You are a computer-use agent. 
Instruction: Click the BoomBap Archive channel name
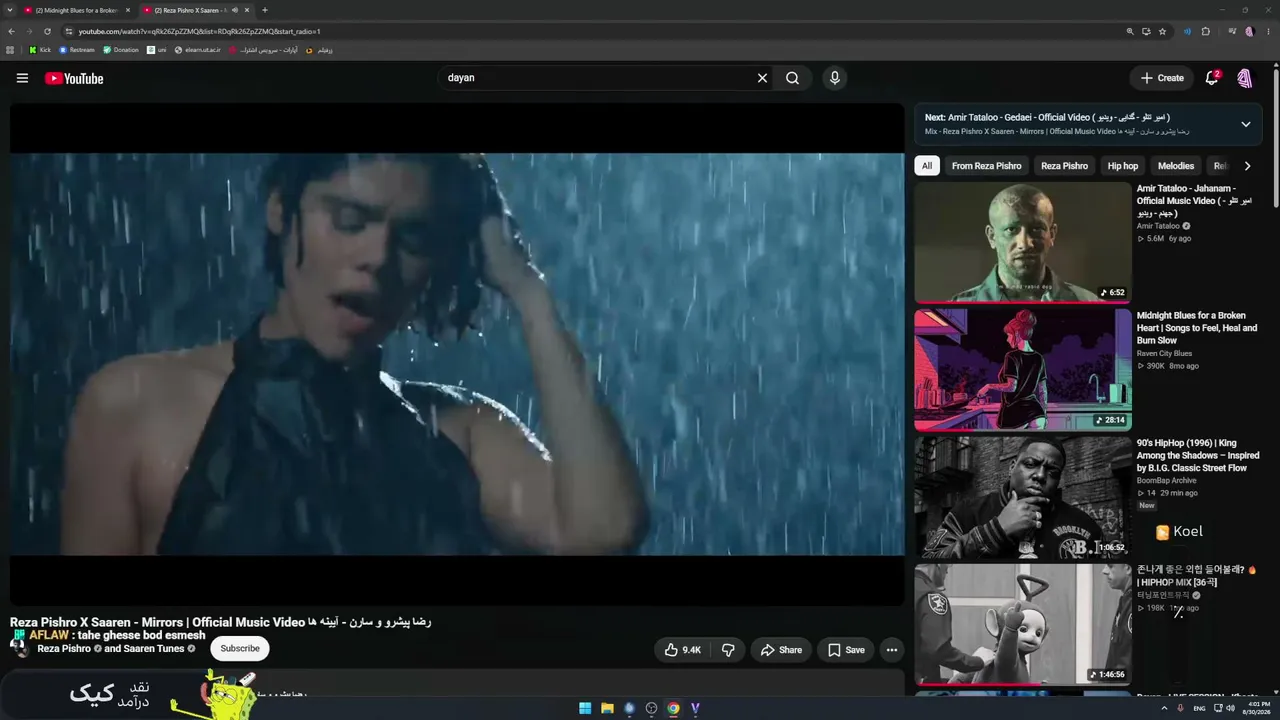pyautogui.click(x=1166, y=480)
